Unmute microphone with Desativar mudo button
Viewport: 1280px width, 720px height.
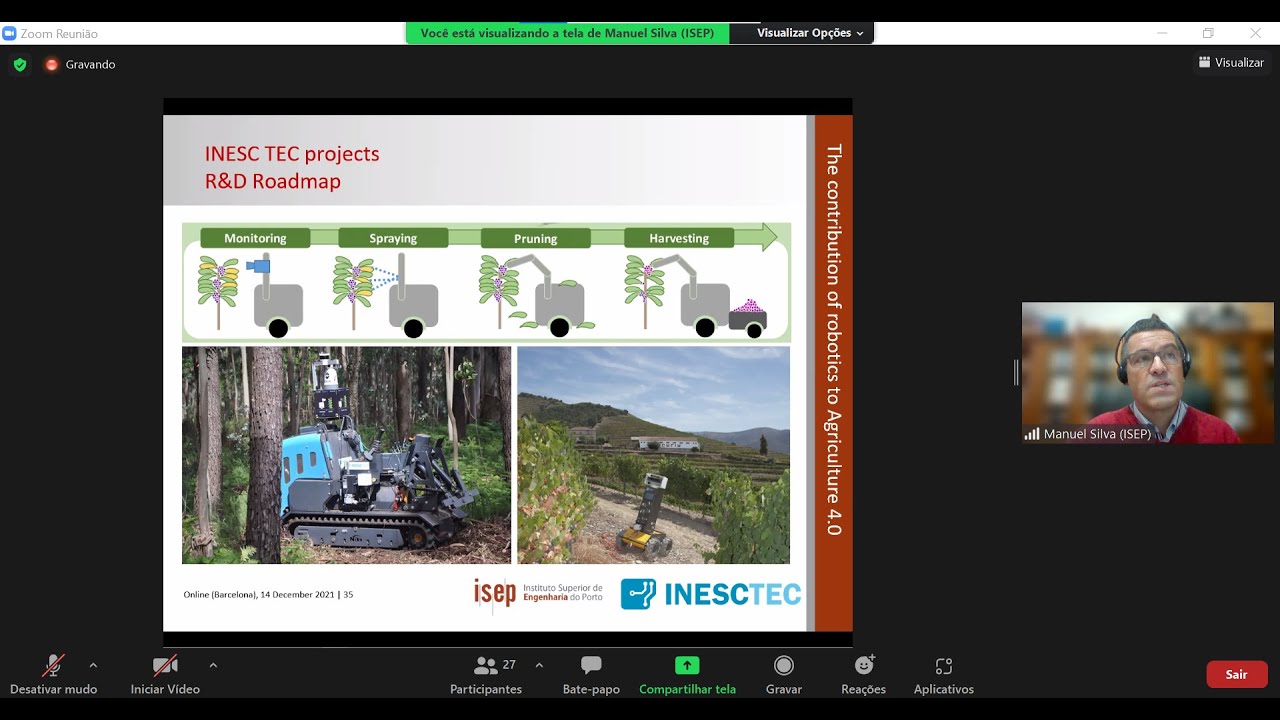[54, 675]
